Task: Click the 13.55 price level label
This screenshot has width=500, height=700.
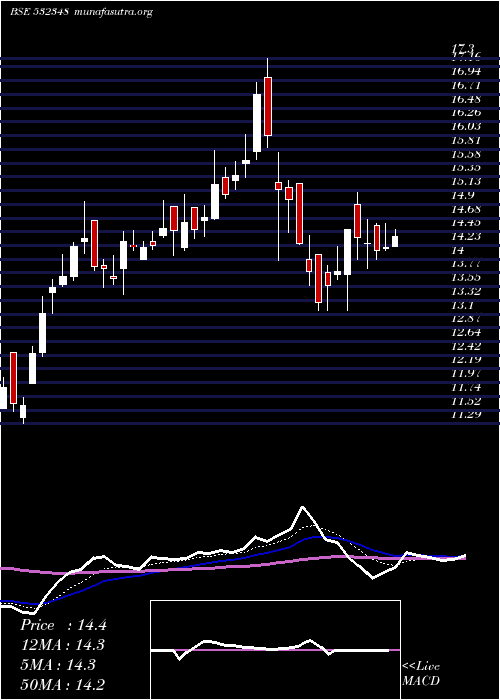Action: [467, 277]
